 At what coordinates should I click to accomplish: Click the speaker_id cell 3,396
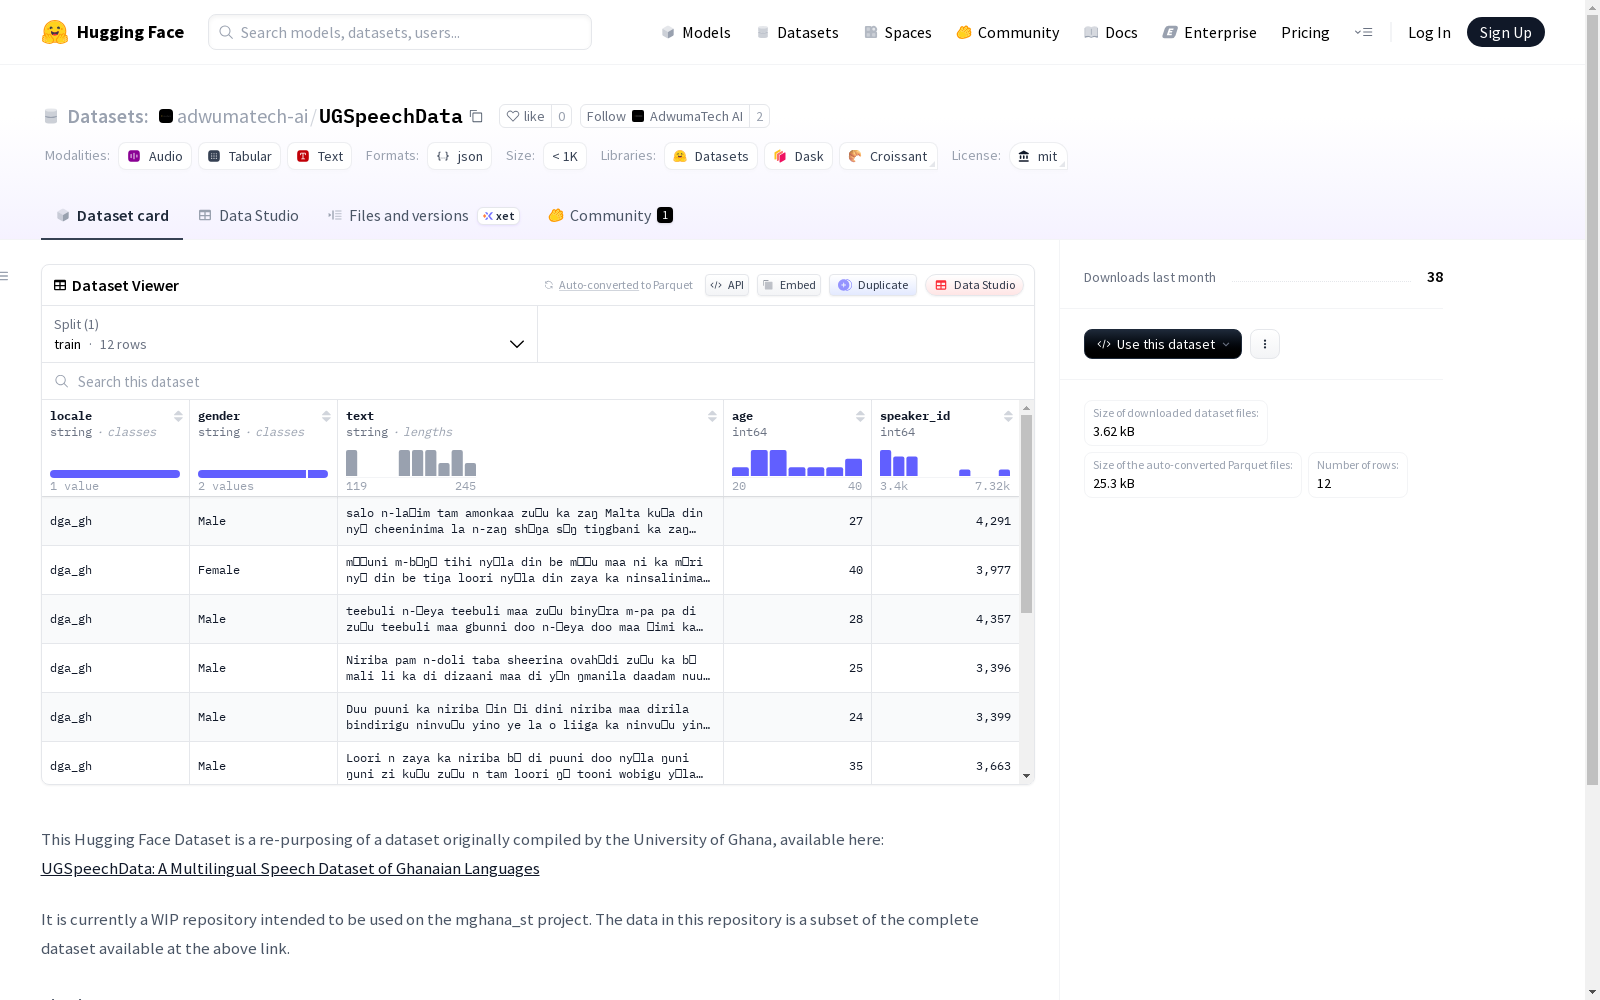point(945,668)
